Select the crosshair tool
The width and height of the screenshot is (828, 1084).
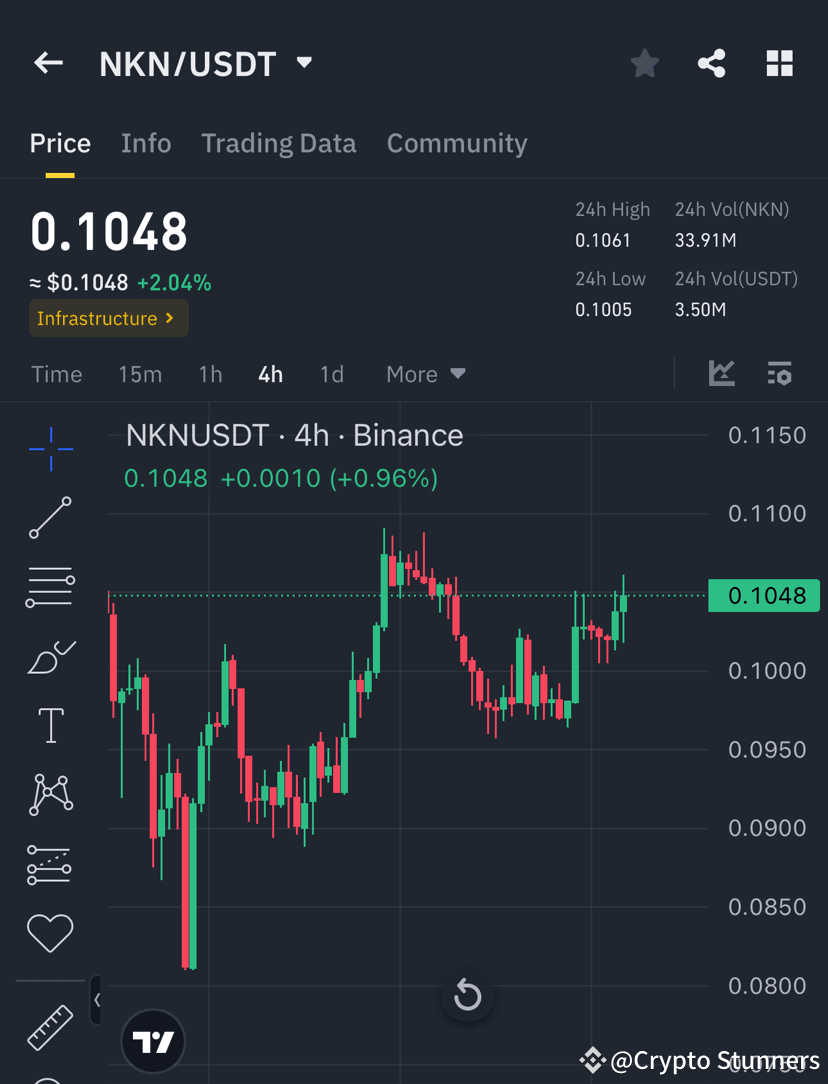50,449
